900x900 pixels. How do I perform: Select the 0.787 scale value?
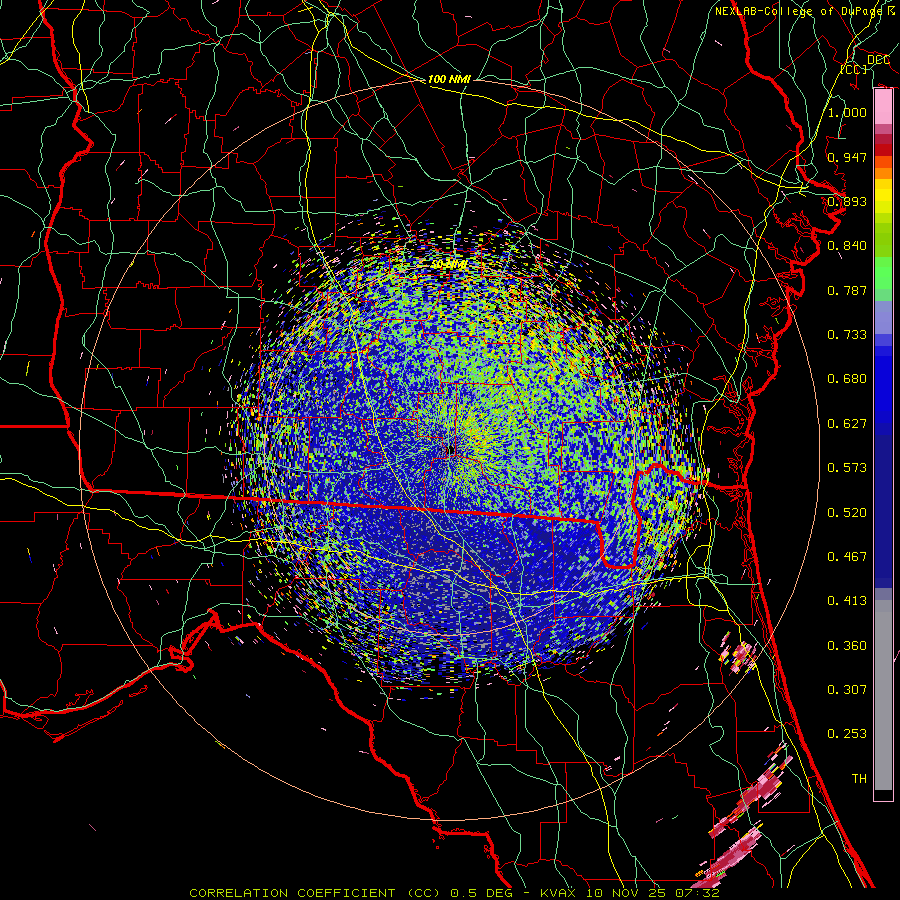(x=847, y=290)
